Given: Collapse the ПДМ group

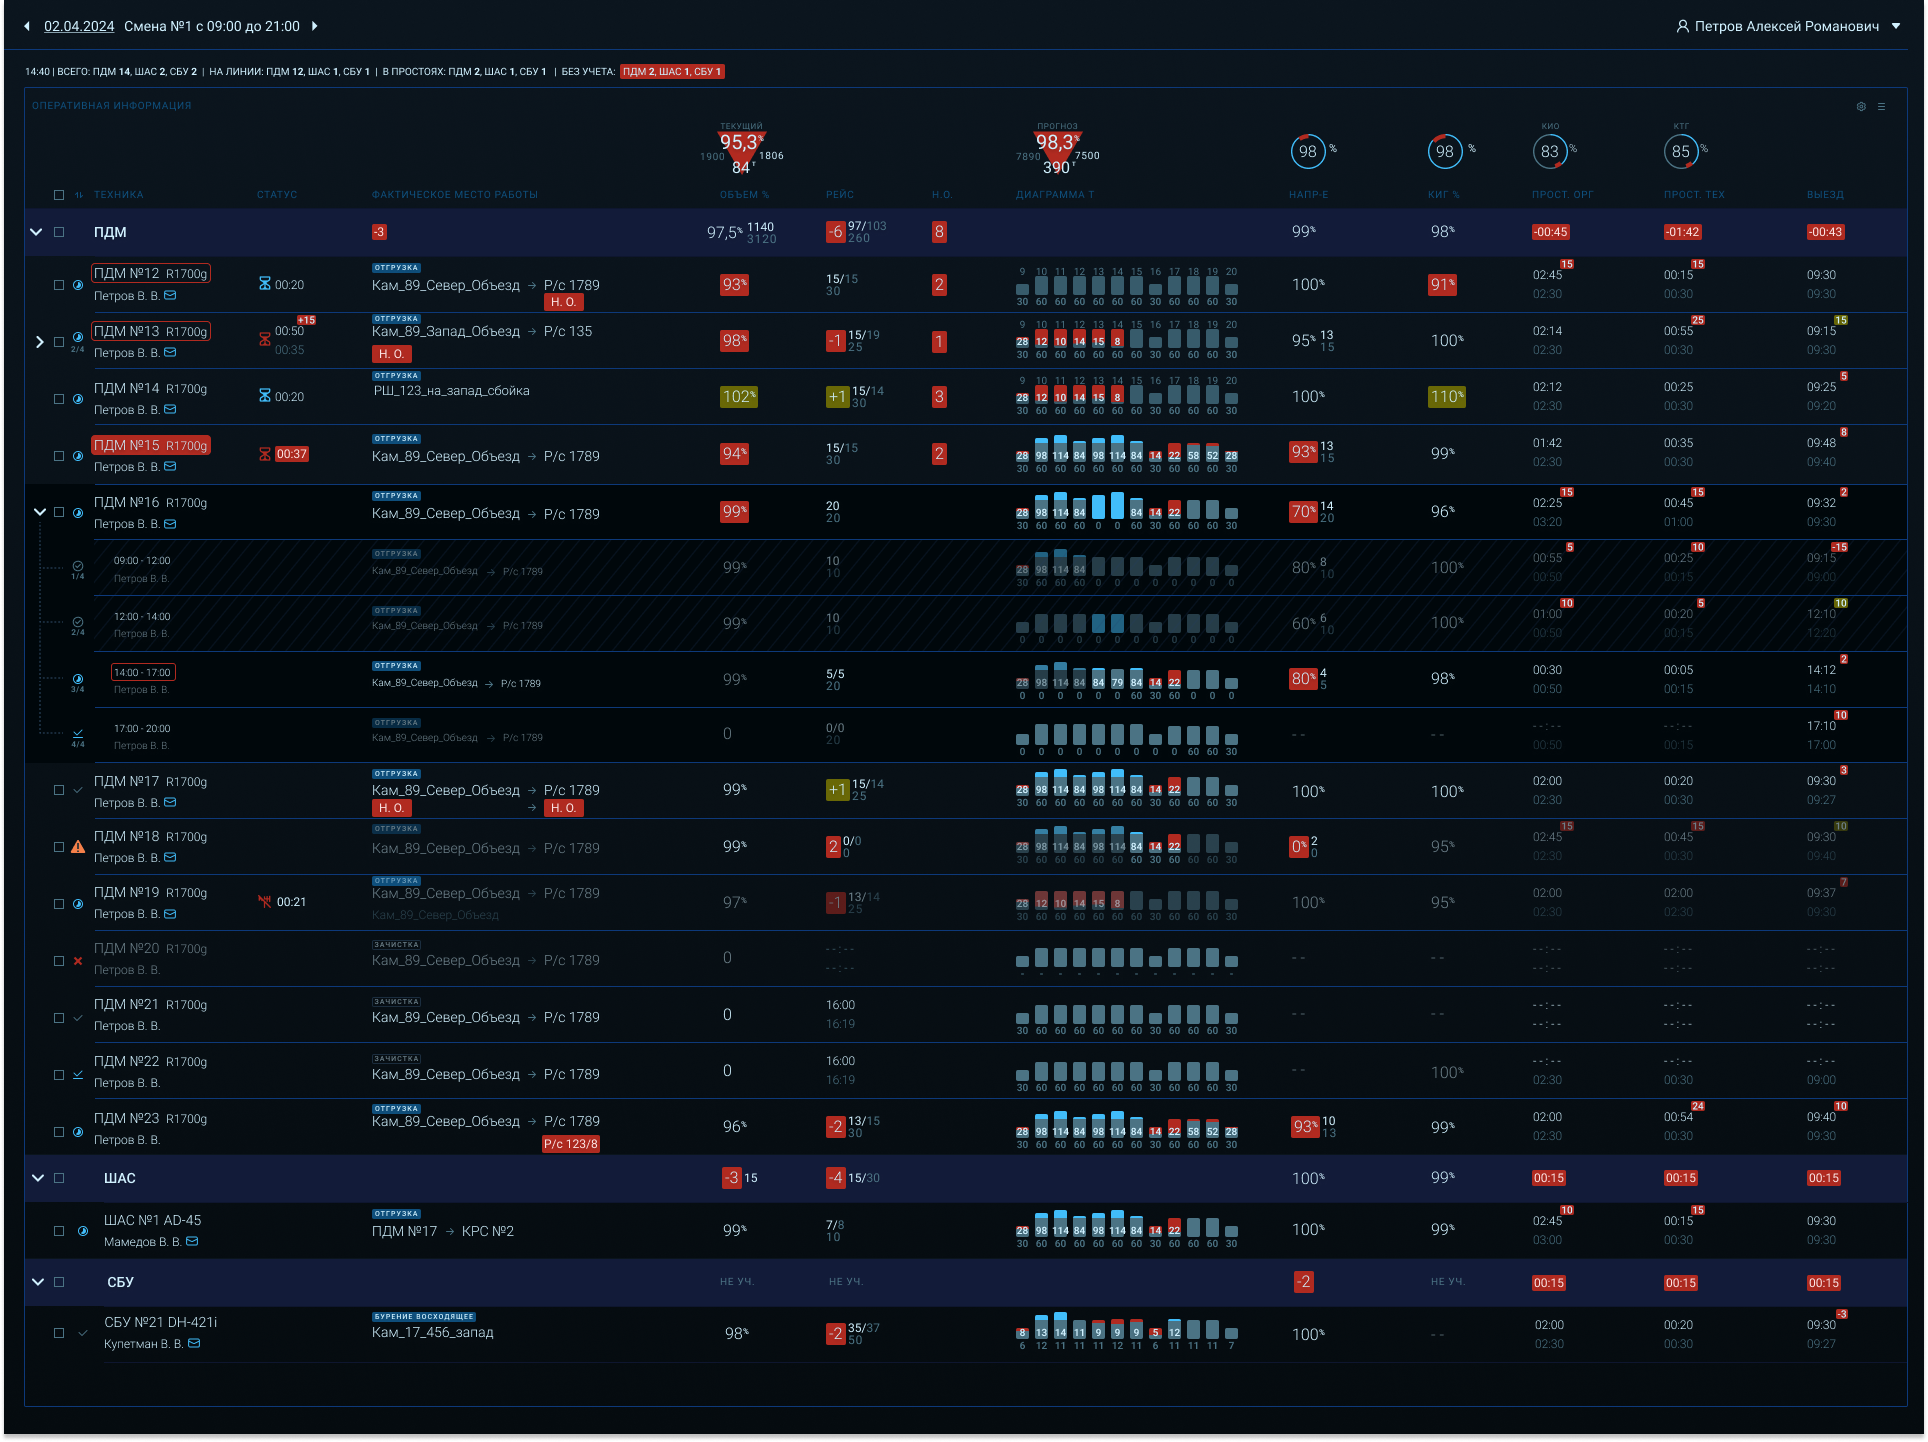Looking at the screenshot, I should point(36,232).
